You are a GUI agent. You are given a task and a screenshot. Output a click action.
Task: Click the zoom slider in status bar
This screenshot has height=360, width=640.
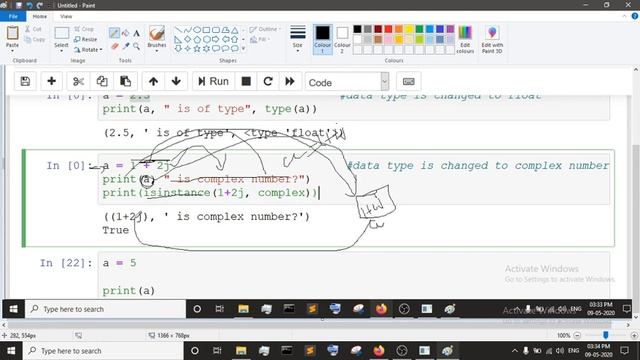click(x=606, y=335)
